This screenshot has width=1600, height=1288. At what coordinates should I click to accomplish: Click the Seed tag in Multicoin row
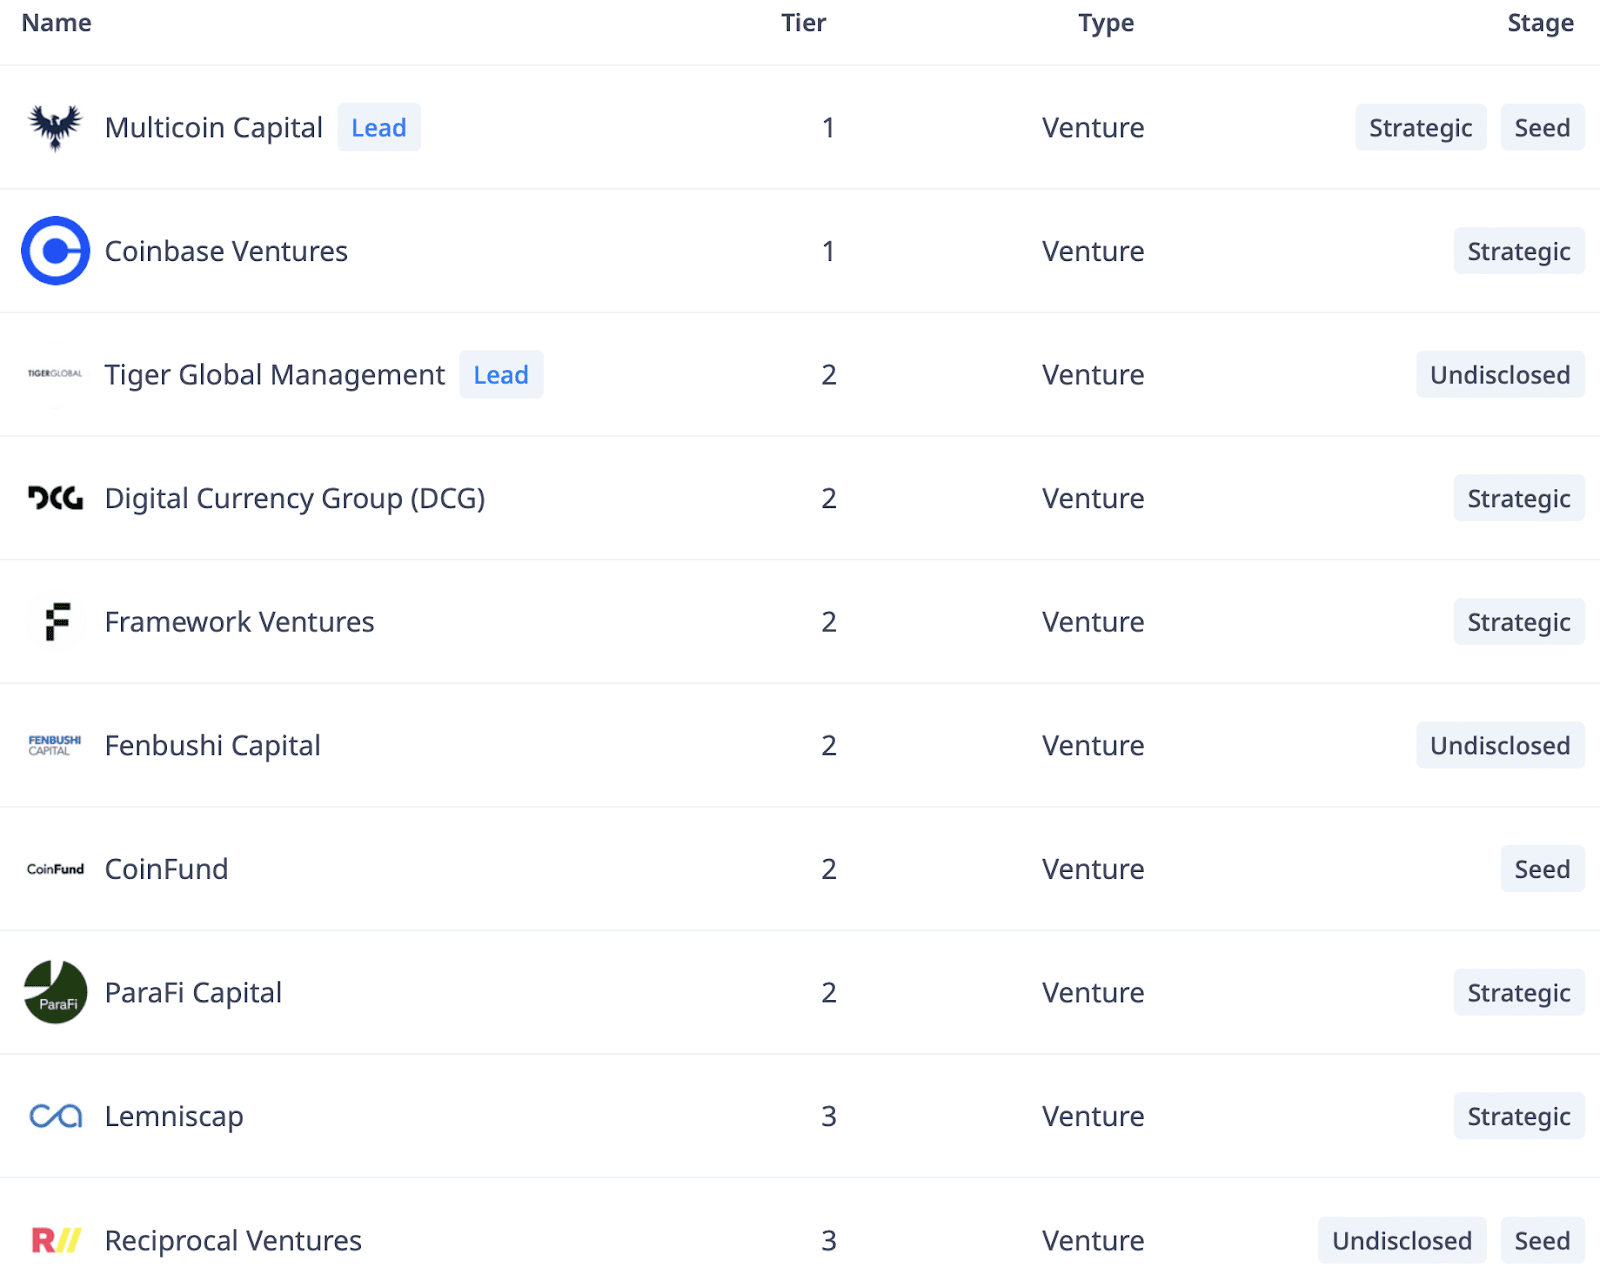[x=1542, y=128]
